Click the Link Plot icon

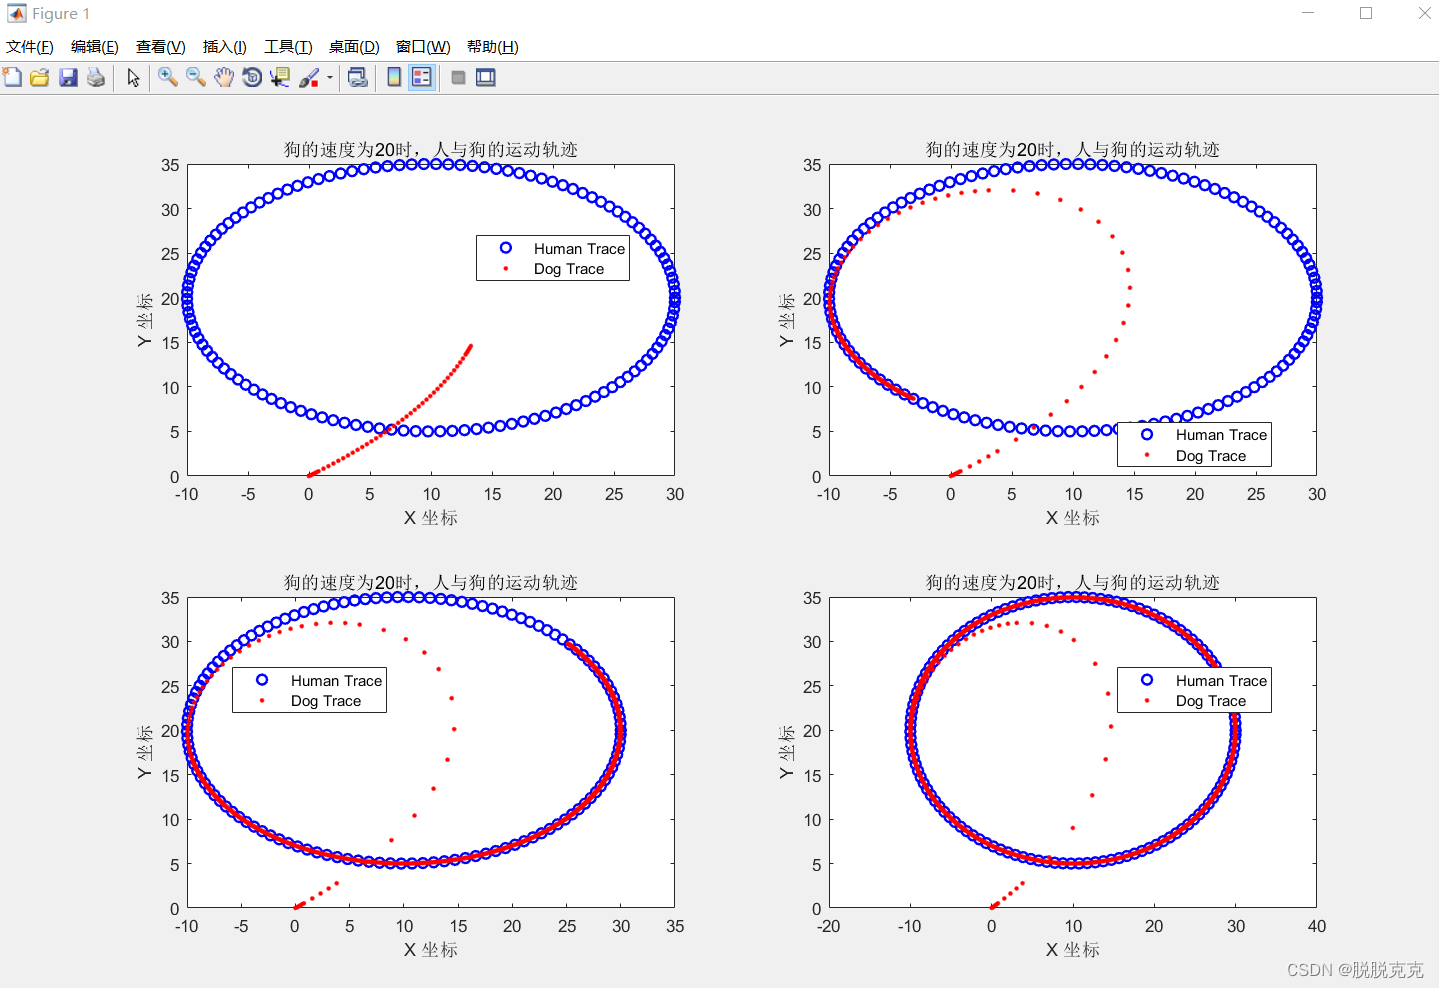[x=357, y=77]
